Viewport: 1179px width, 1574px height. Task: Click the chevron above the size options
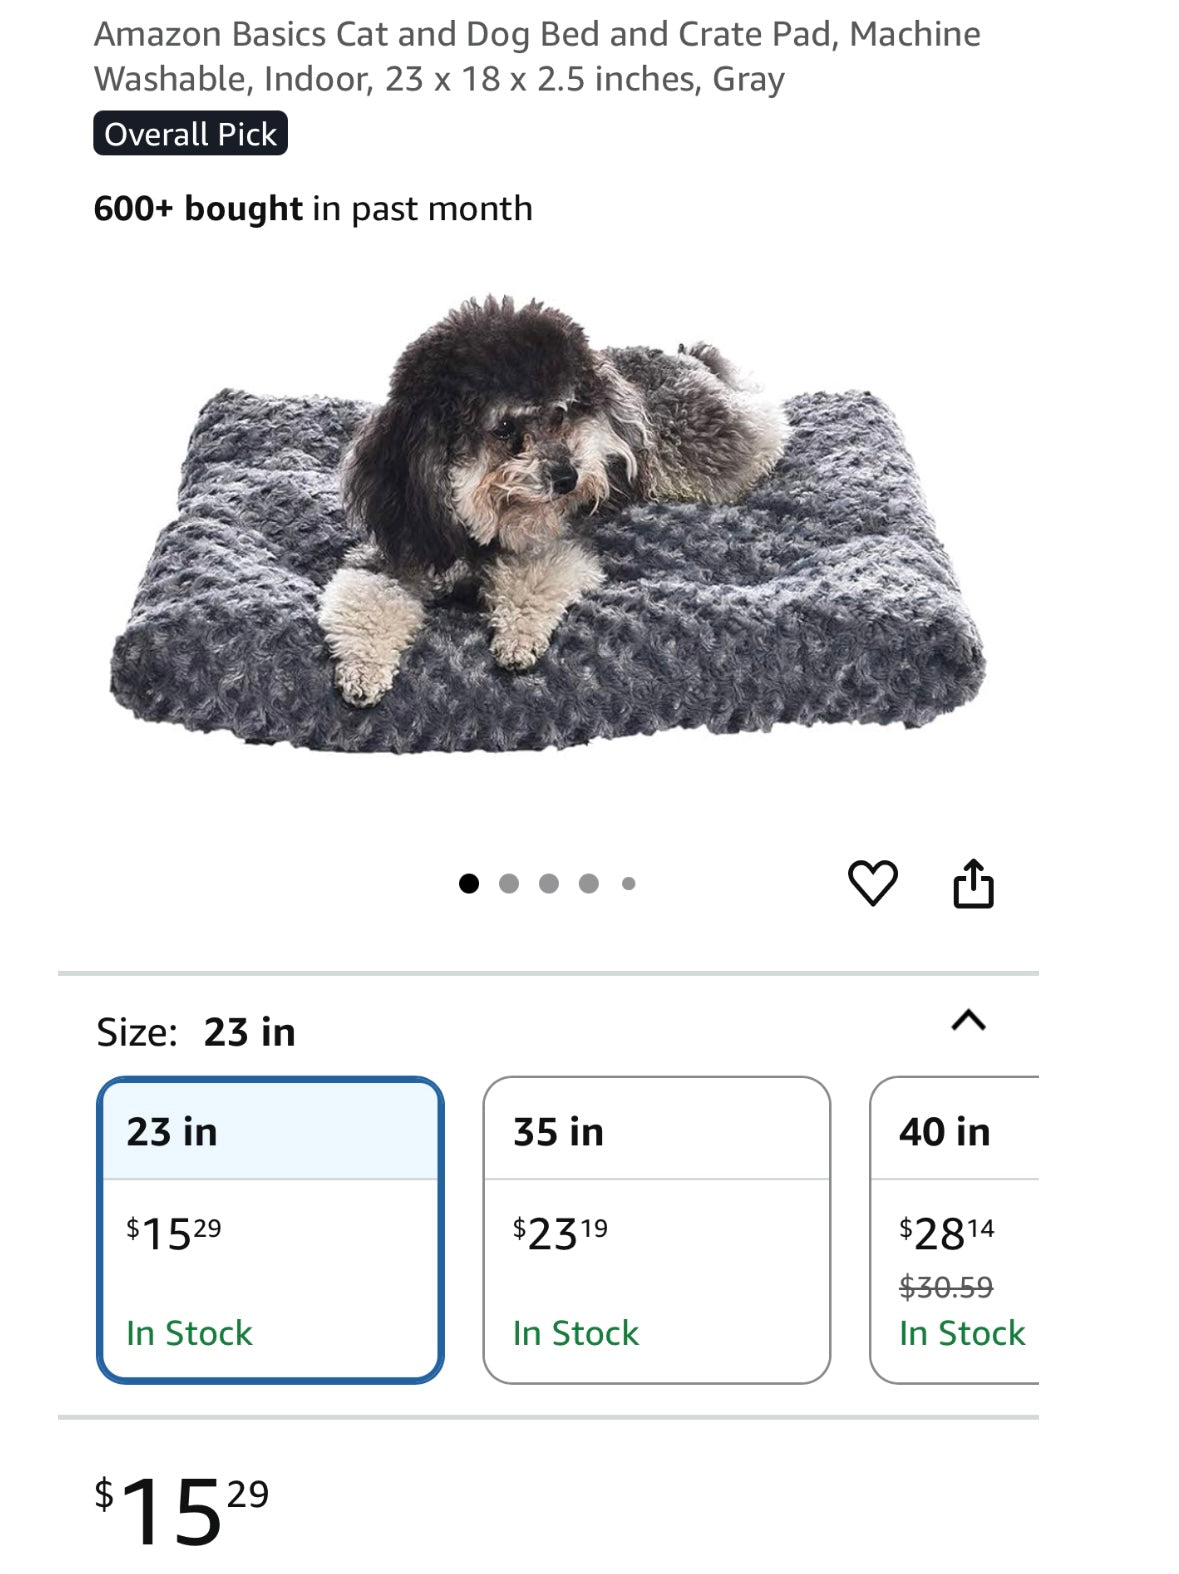coord(966,1021)
